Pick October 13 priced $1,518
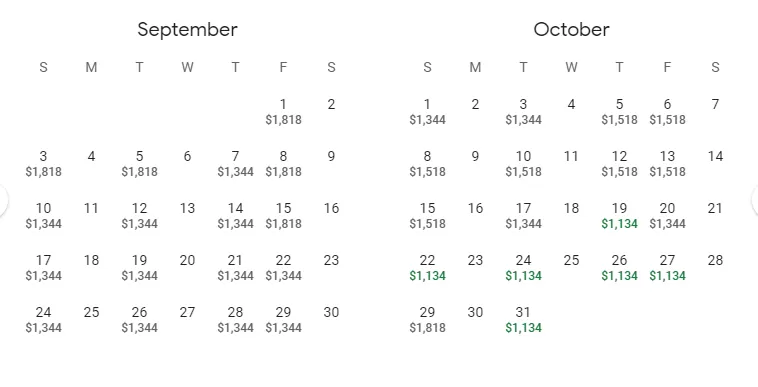This screenshot has width=758, height=387. pos(667,163)
